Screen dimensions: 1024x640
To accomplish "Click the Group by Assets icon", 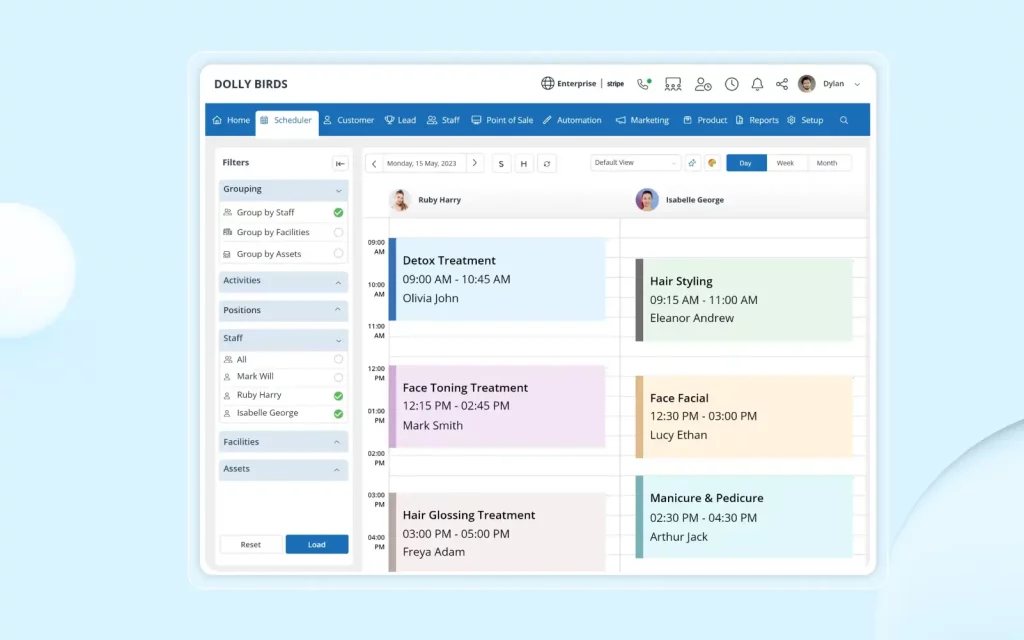I will pos(227,254).
